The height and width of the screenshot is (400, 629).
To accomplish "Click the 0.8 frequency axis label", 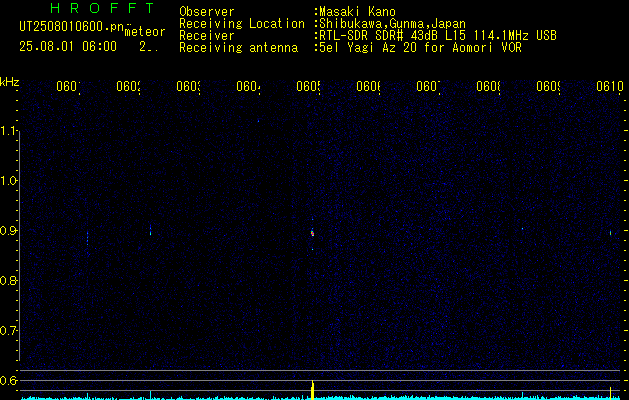I will (x=8, y=280).
